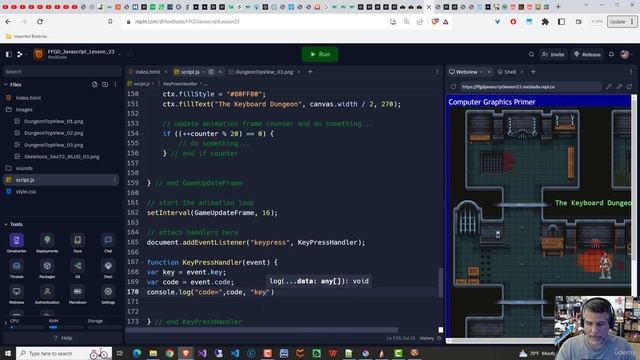This screenshot has width=640, height=360.
Task: Click the search magnifier icon in header
Action: [x=531, y=54]
